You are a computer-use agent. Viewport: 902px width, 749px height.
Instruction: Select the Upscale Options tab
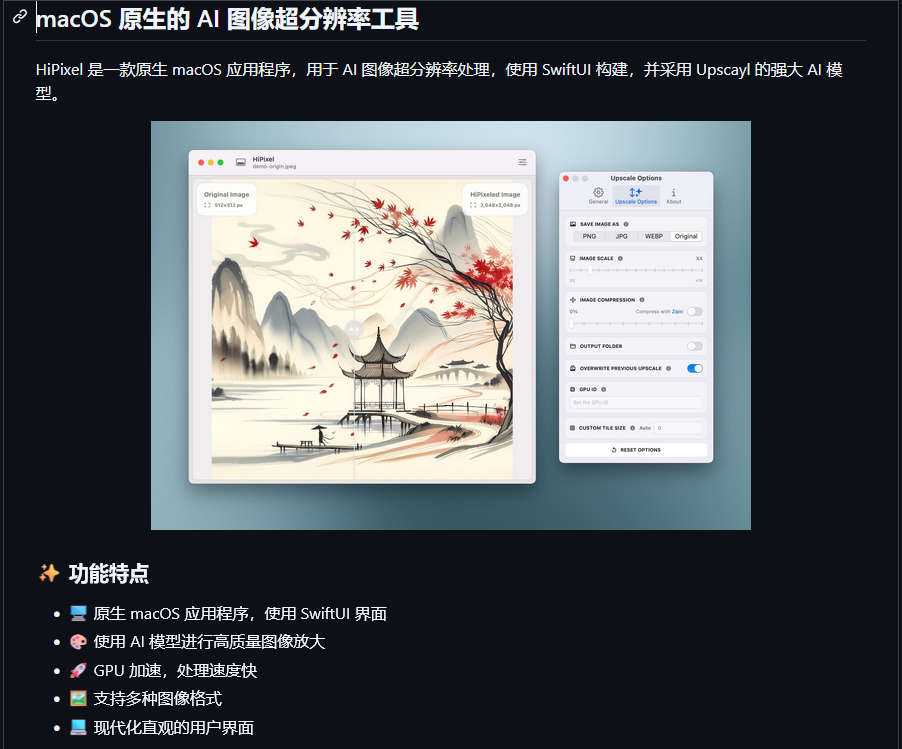pos(636,196)
